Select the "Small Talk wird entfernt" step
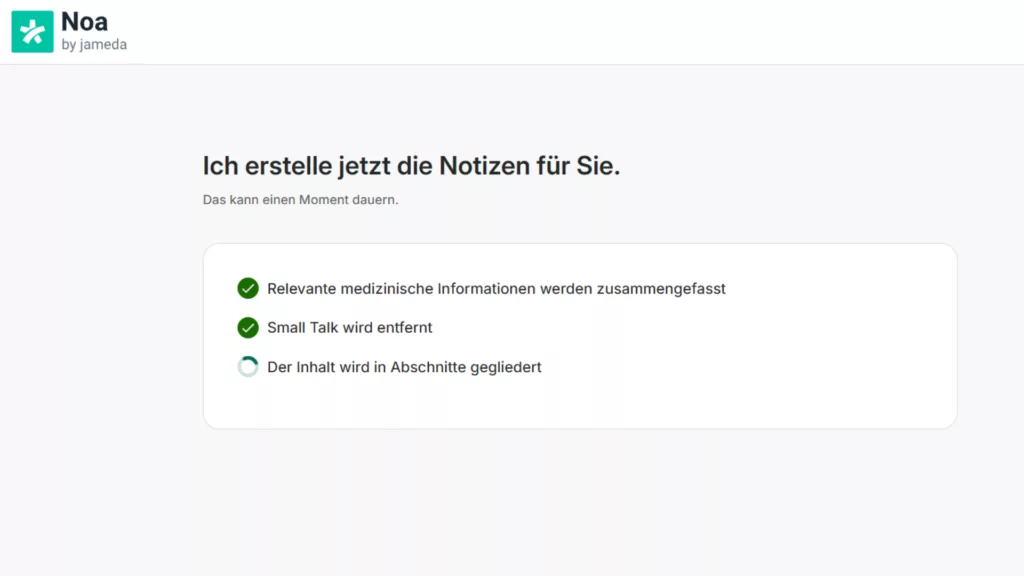Screen dimensions: 1024x576 [349, 328]
